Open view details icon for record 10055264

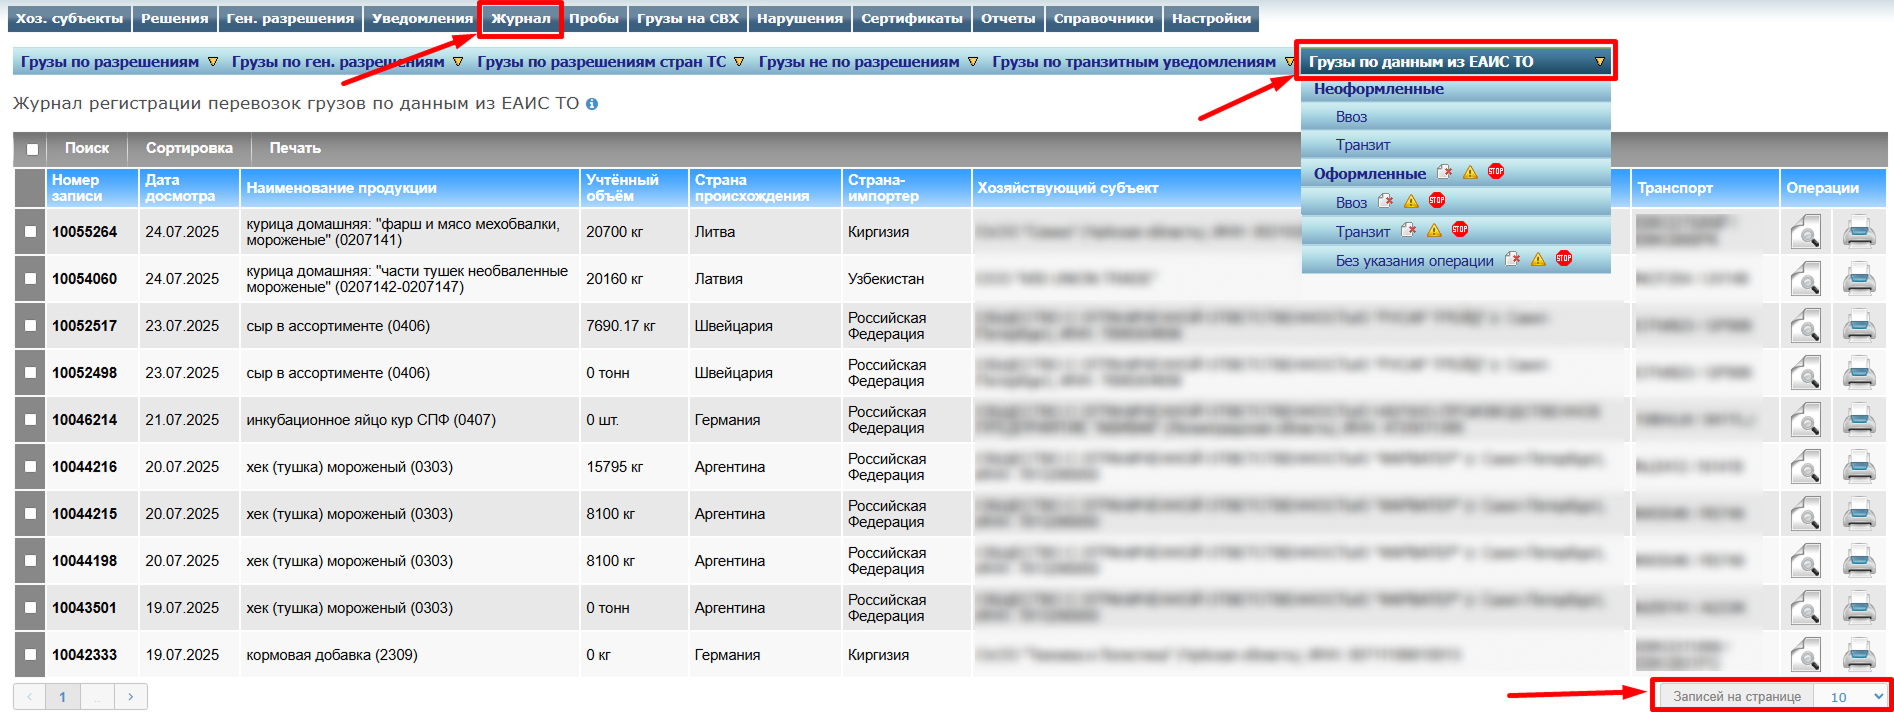[1805, 233]
